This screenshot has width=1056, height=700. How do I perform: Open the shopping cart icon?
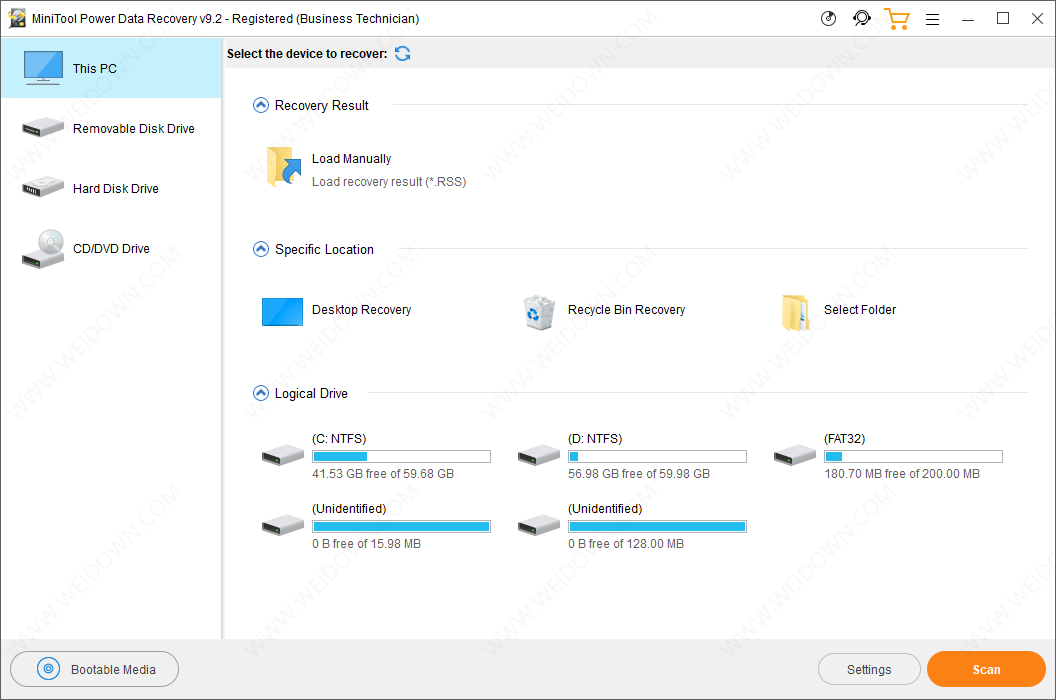tap(897, 19)
